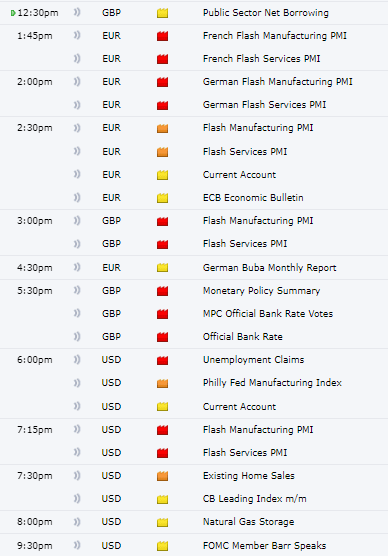Click the yellow impact icon for Public Sector Net Borrowing
Image resolution: width=388 pixels, height=556 pixels.
162,13
